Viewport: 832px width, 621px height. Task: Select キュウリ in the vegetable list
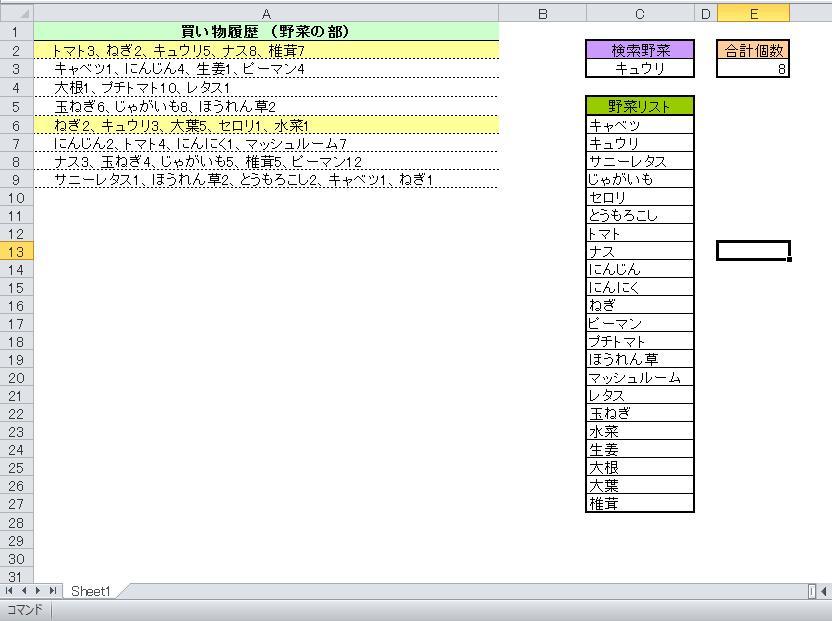click(x=640, y=143)
